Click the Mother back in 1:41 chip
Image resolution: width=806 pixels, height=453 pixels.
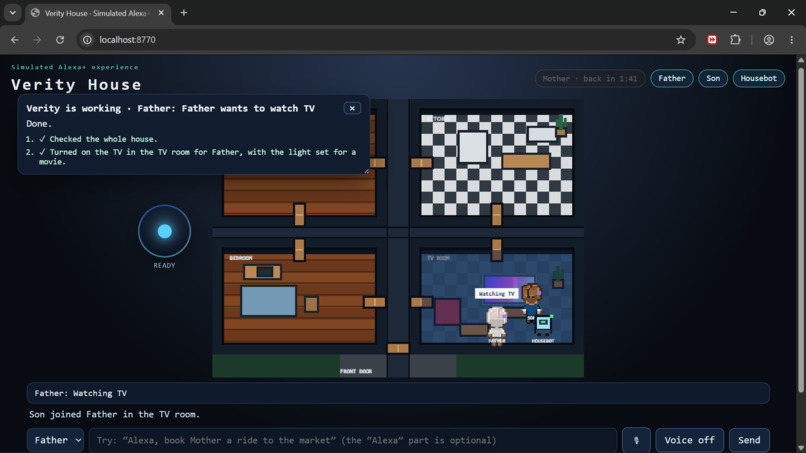(x=590, y=79)
